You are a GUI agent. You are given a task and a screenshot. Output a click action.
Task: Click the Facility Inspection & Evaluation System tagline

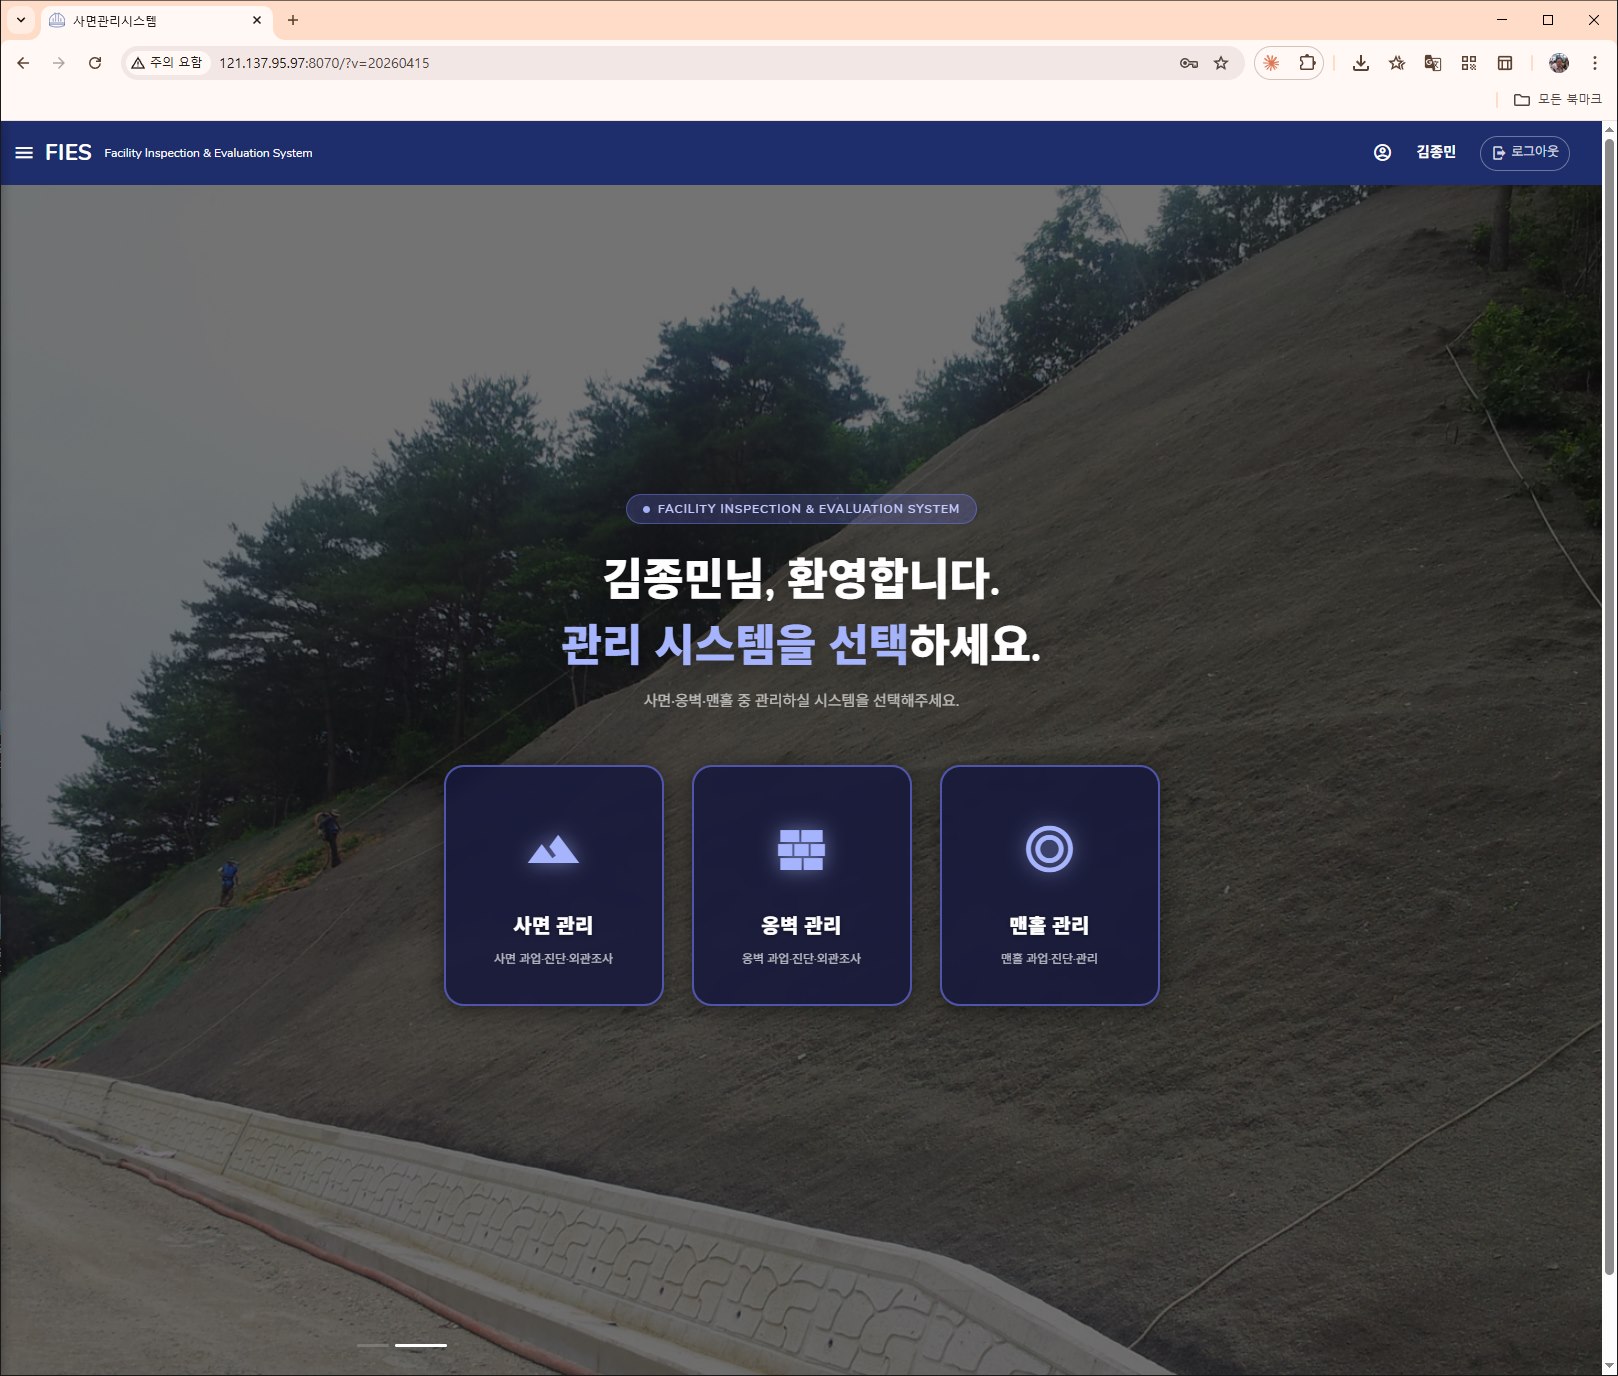pos(208,153)
